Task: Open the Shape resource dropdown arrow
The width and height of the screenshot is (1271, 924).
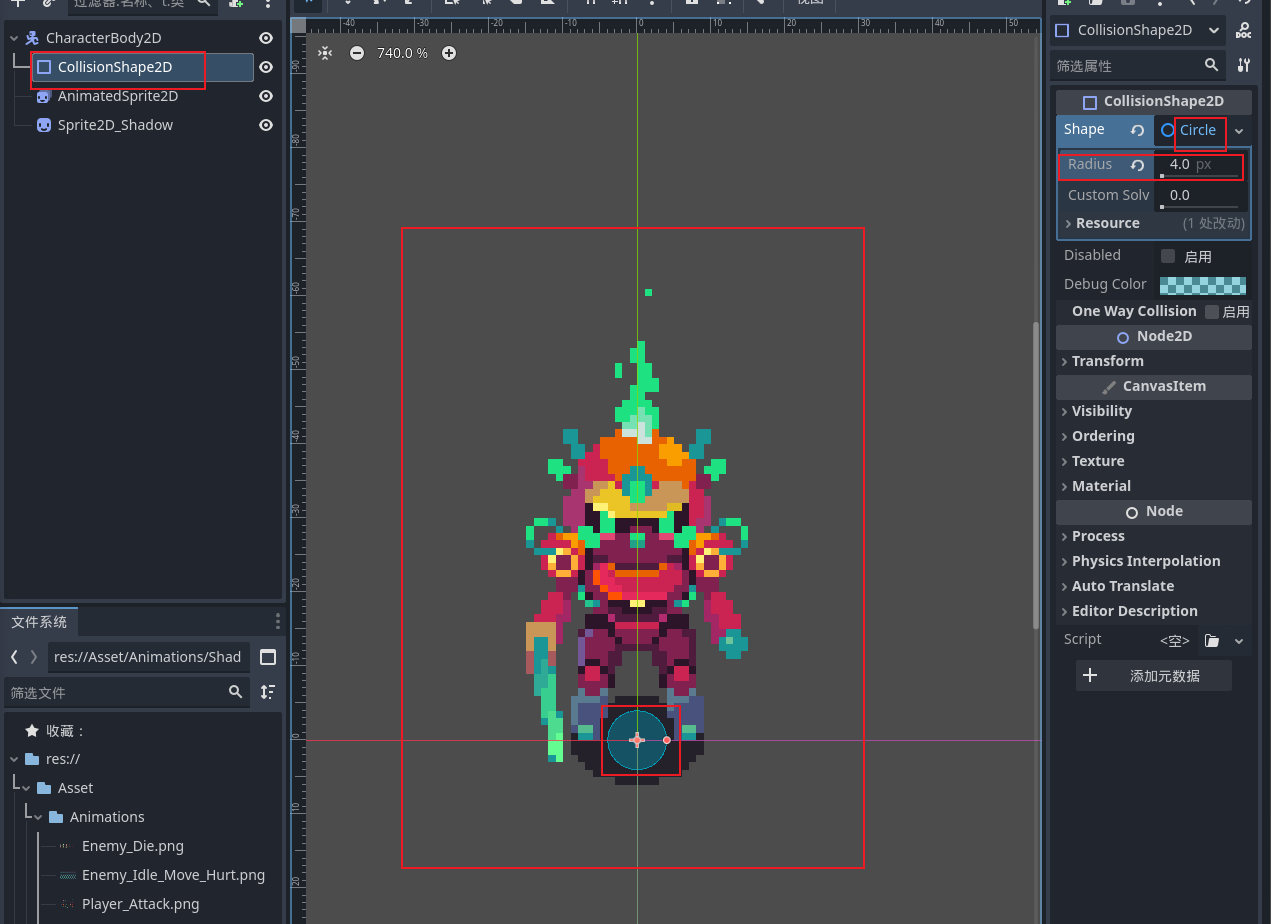Action: coord(1239,131)
